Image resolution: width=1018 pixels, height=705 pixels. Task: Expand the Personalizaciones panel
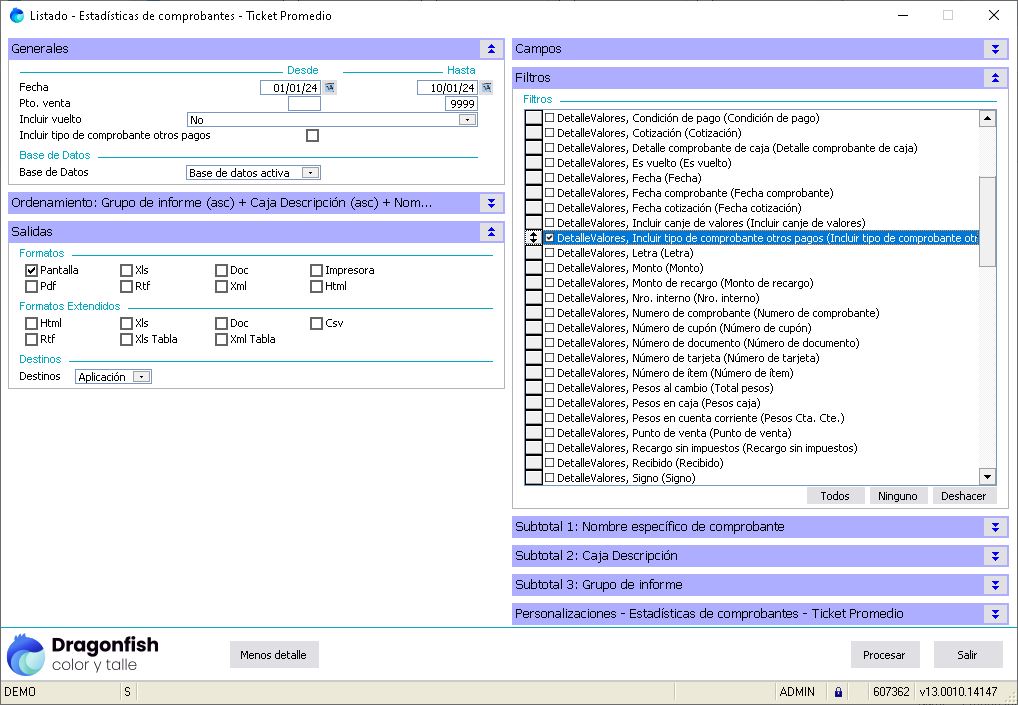tap(995, 613)
